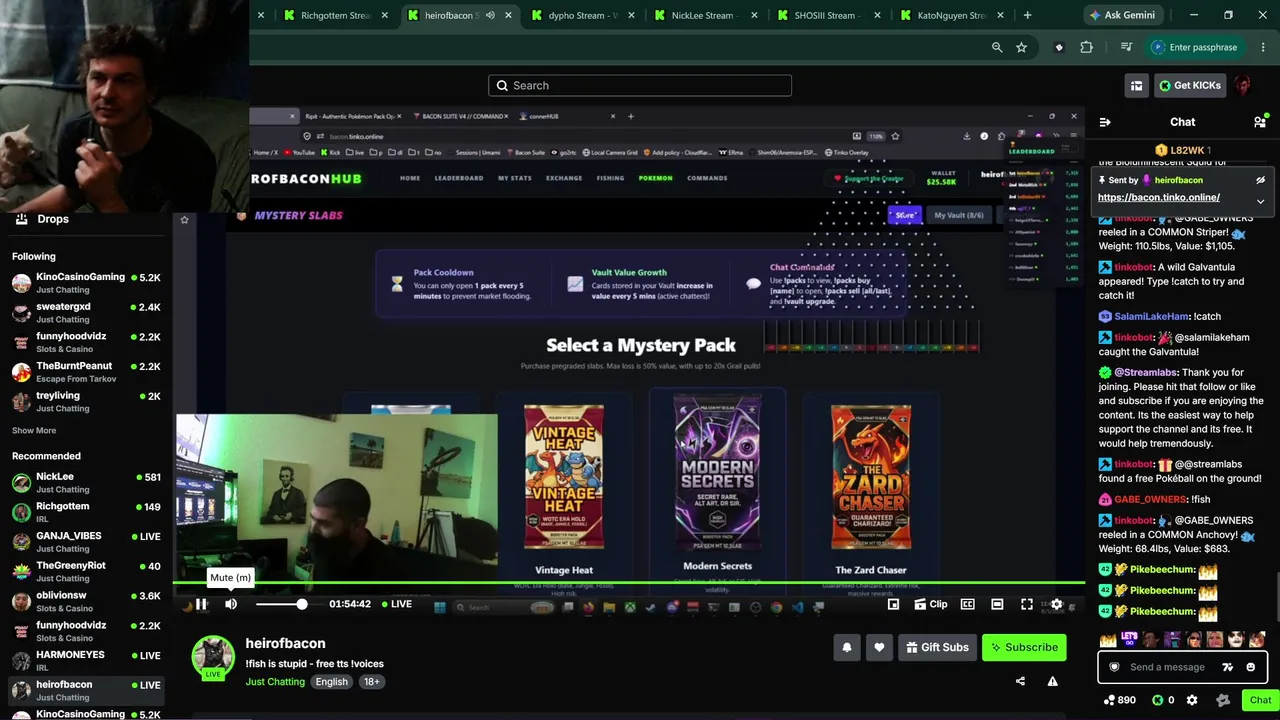Mute the stream with the speaker icon
This screenshot has height=720, width=1280.
click(x=231, y=604)
